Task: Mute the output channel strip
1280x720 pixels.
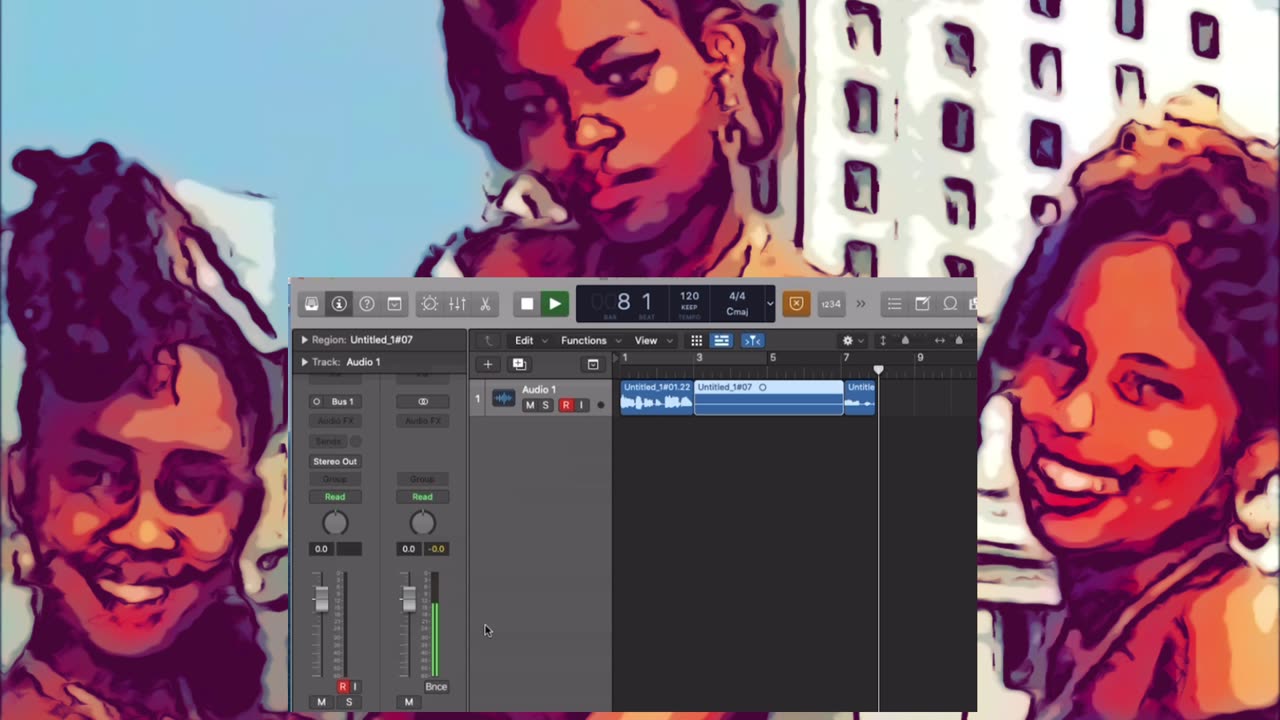Action: [x=408, y=702]
